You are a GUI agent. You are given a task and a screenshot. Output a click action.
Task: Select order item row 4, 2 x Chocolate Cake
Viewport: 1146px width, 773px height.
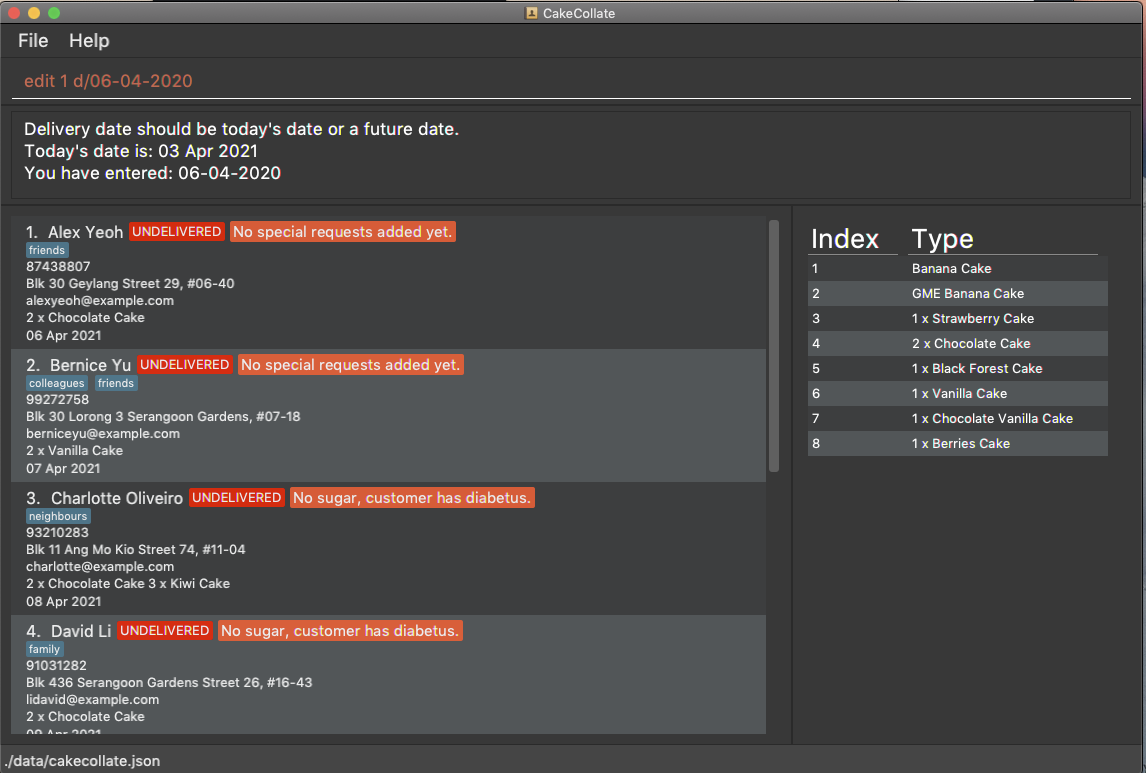point(957,343)
